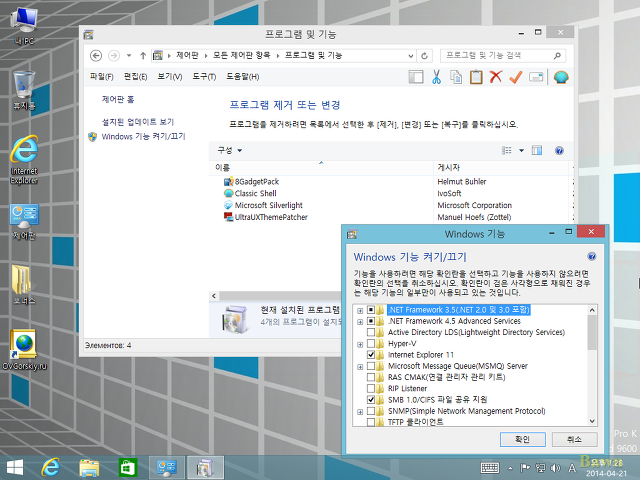
Task: Click 제어판 breadcrumb in address bar
Action: pyautogui.click(x=187, y=55)
